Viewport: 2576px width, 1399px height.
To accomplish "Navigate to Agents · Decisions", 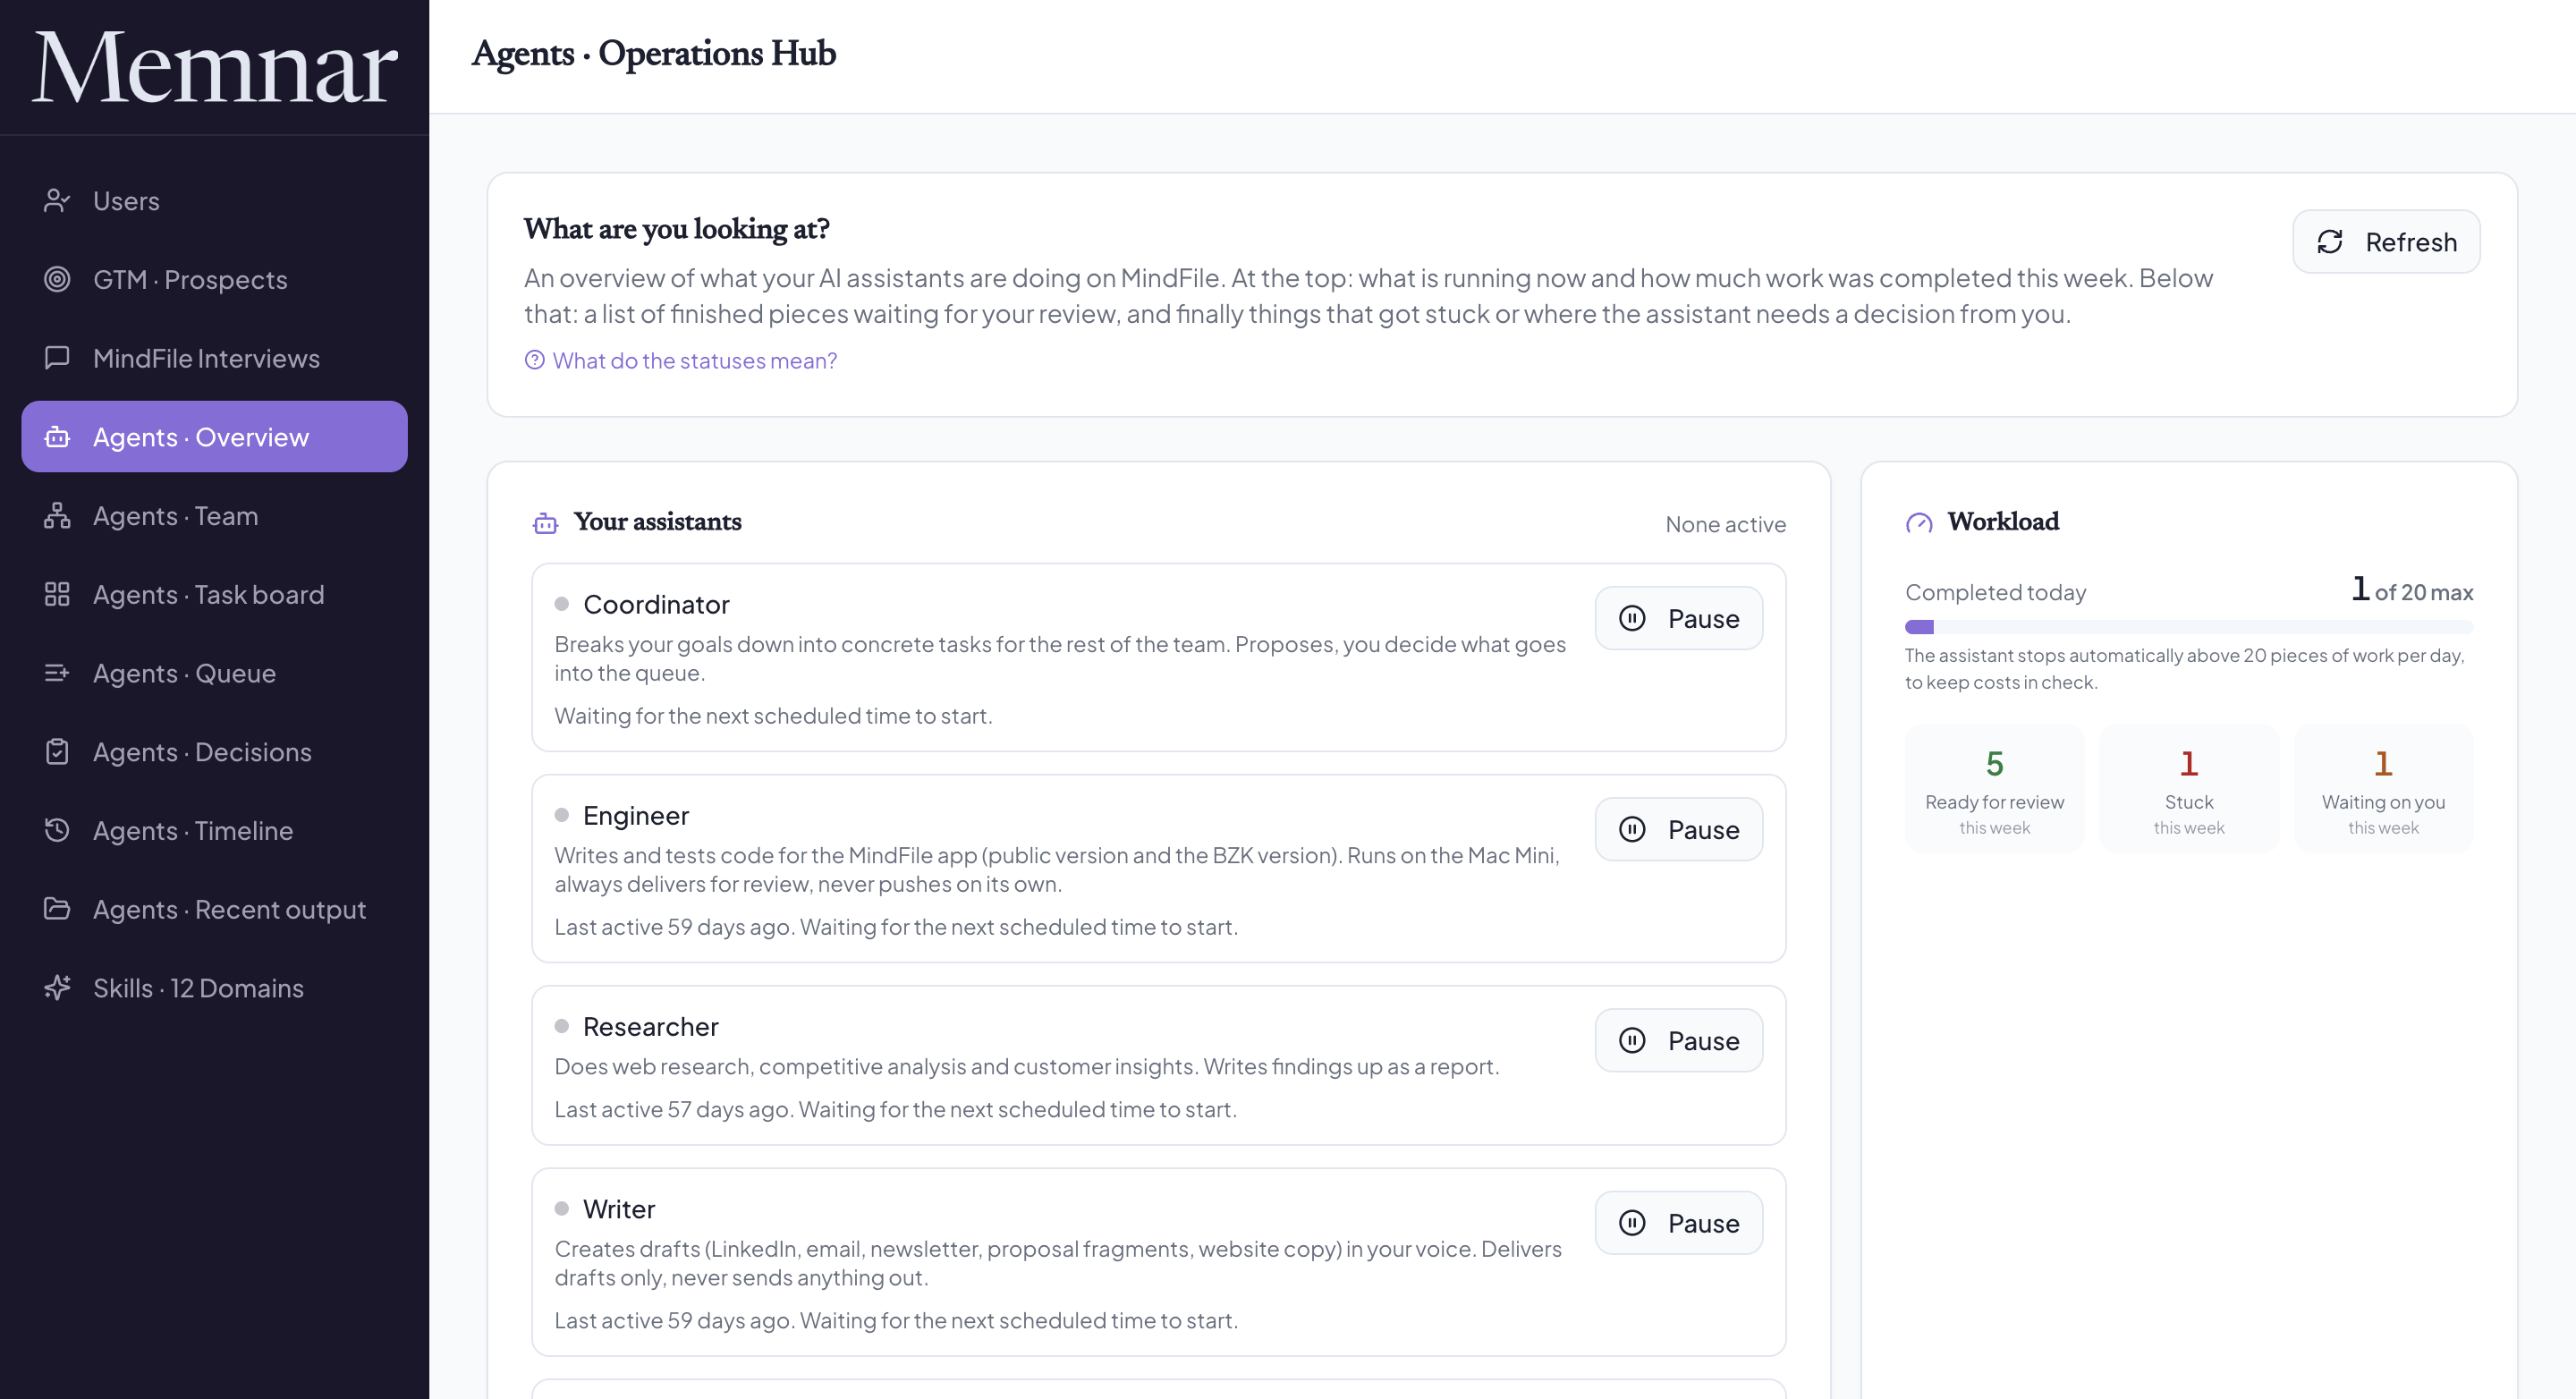I will (214, 752).
